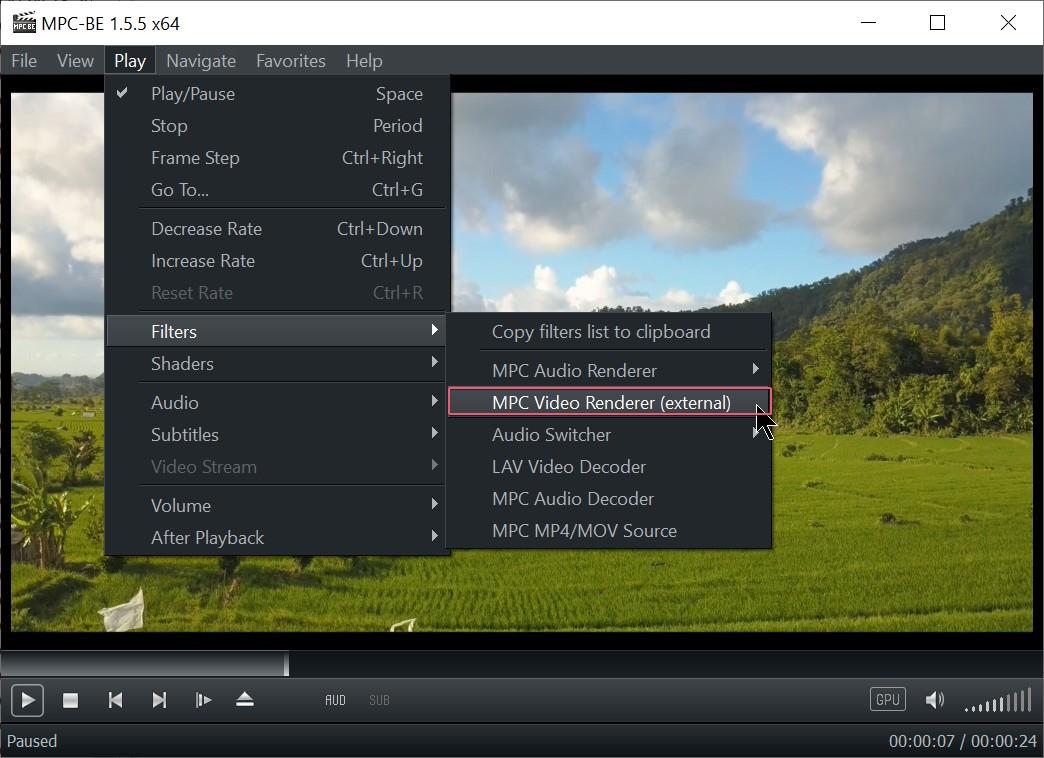
Task: Open the Navigate menu
Action: [200, 60]
